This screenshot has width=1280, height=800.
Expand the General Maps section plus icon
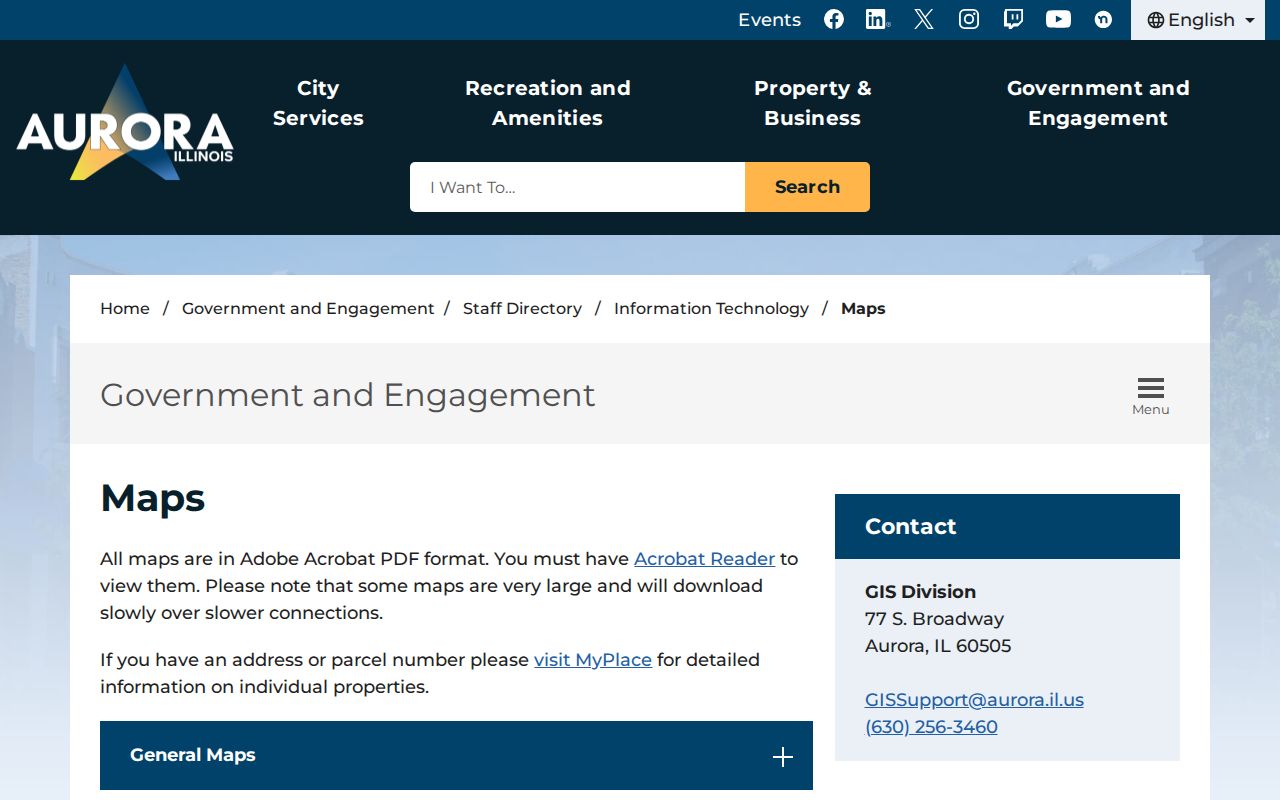[783, 757]
